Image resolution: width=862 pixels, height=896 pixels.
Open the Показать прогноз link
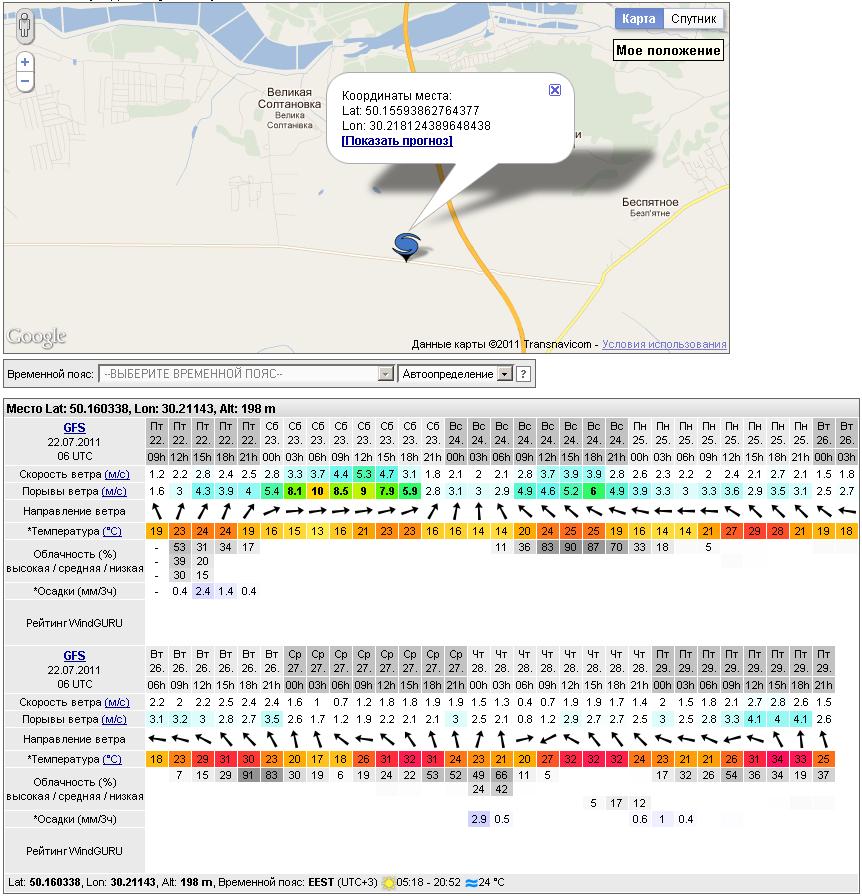click(x=397, y=141)
